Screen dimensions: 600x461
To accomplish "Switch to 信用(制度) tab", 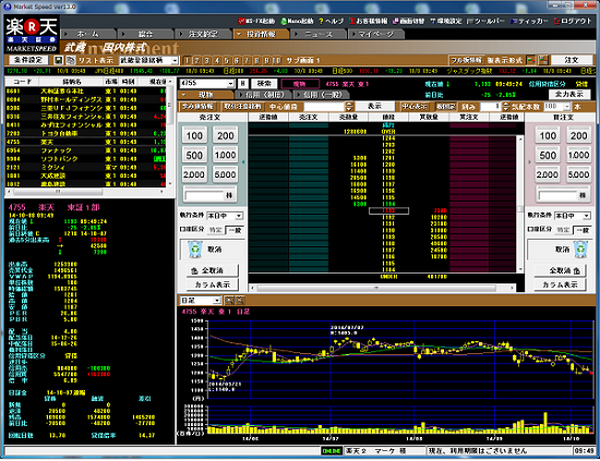I will (x=264, y=94).
